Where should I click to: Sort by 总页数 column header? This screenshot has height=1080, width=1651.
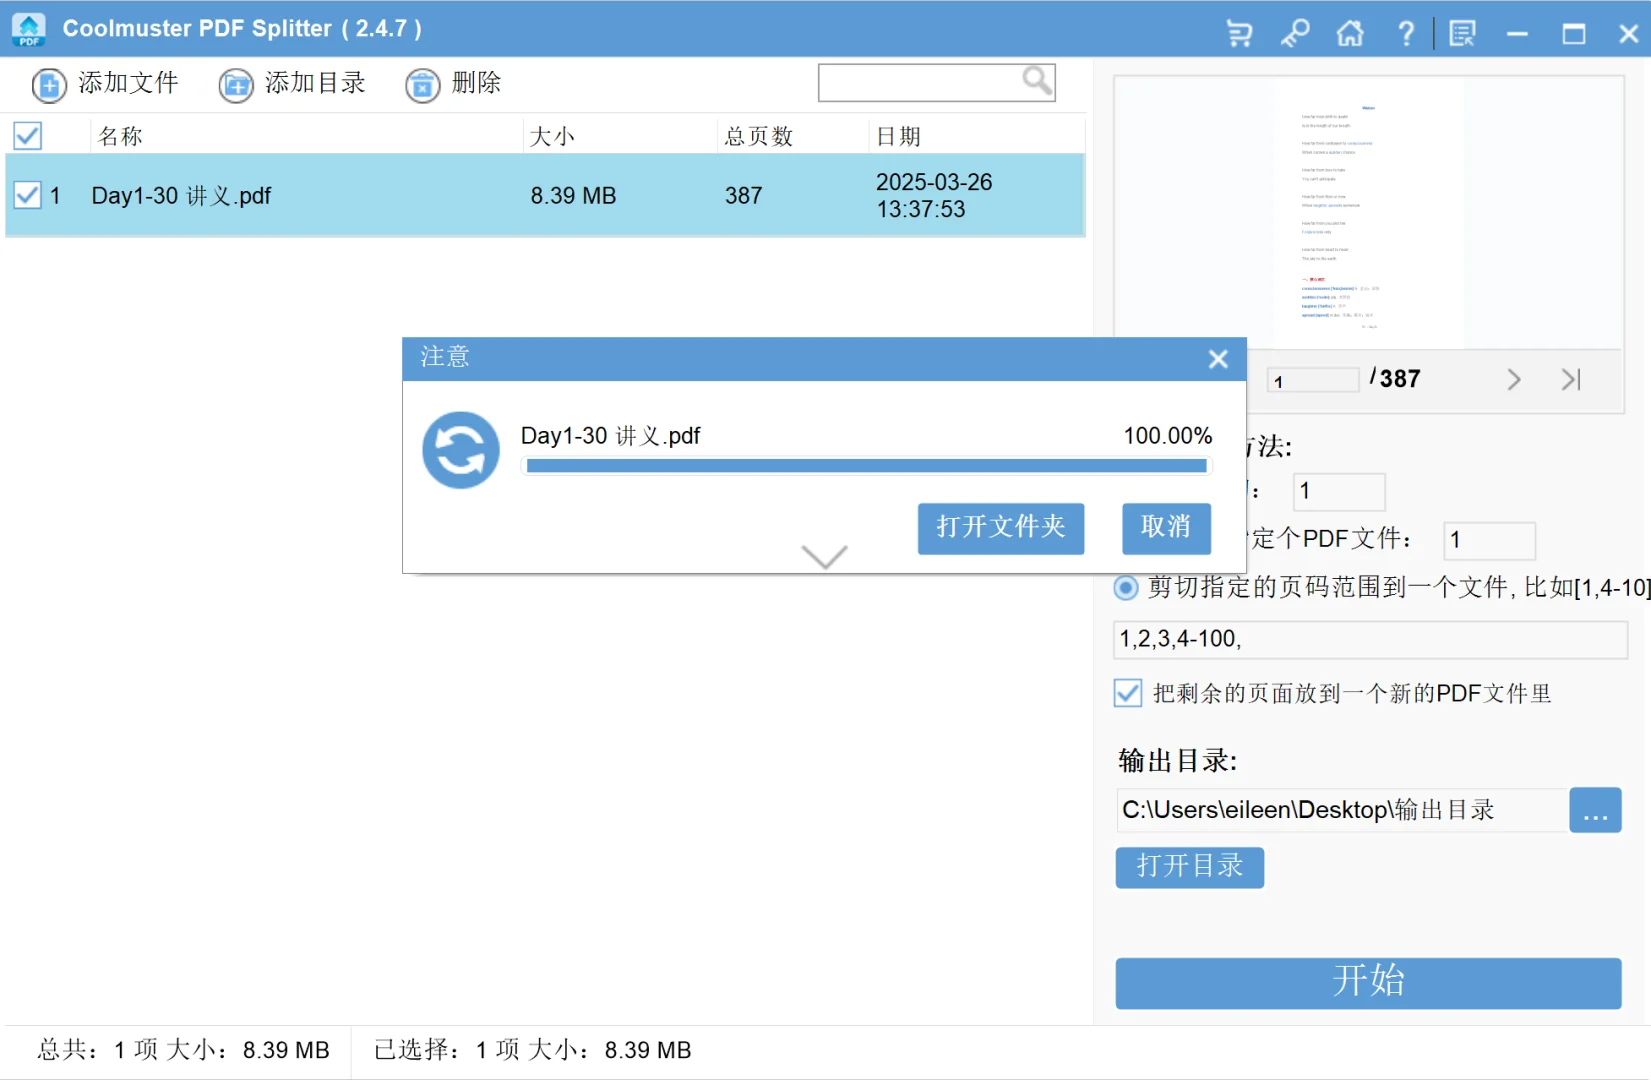[759, 136]
